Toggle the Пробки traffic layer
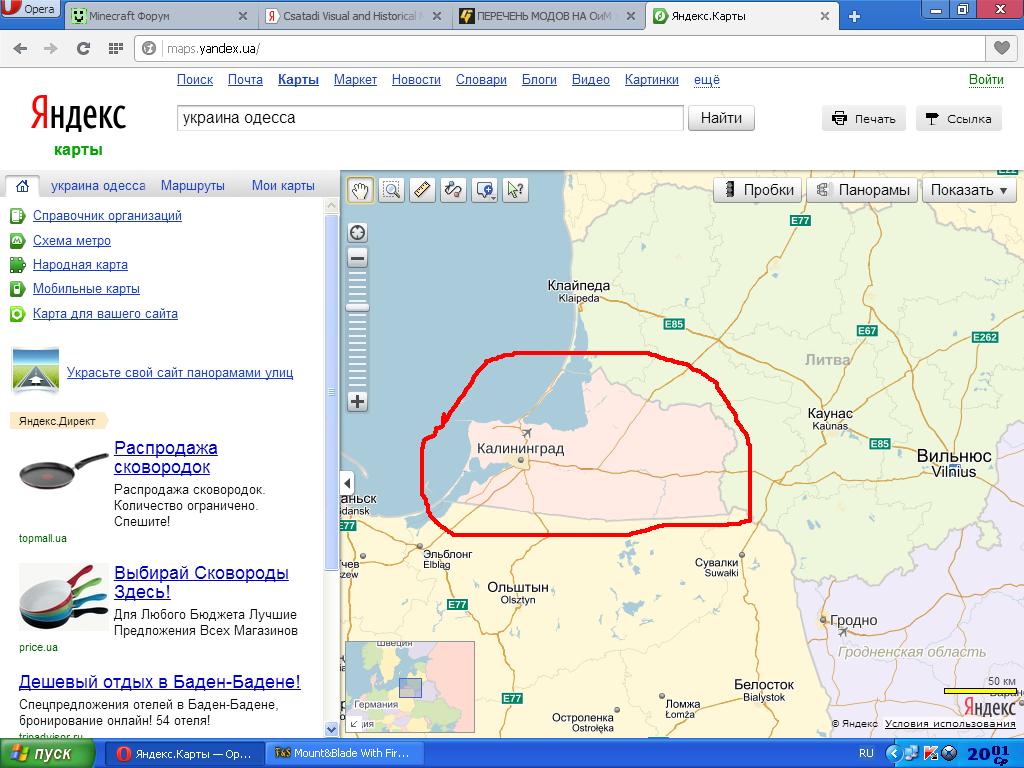1024x768 pixels. 759,190
